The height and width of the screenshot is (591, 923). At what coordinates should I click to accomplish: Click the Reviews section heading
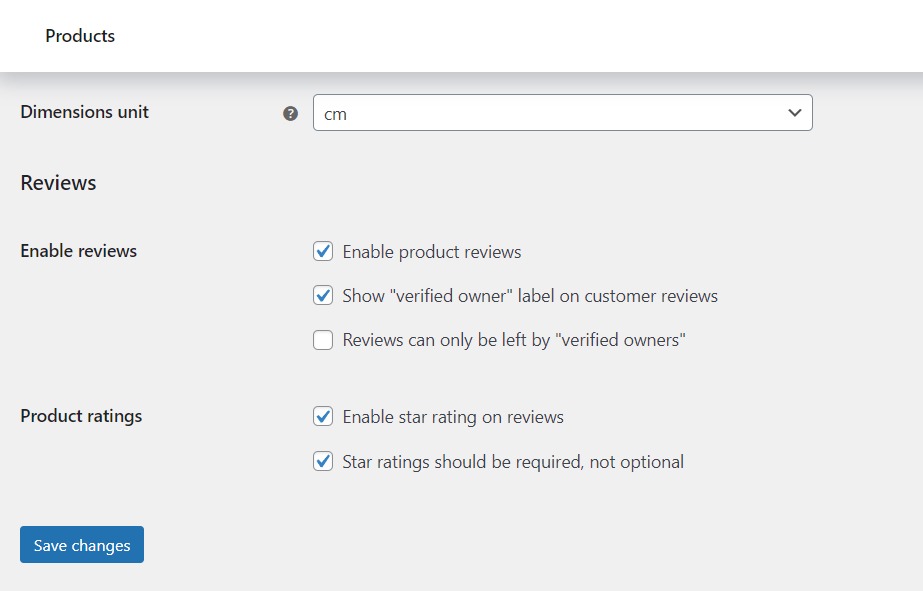click(57, 183)
